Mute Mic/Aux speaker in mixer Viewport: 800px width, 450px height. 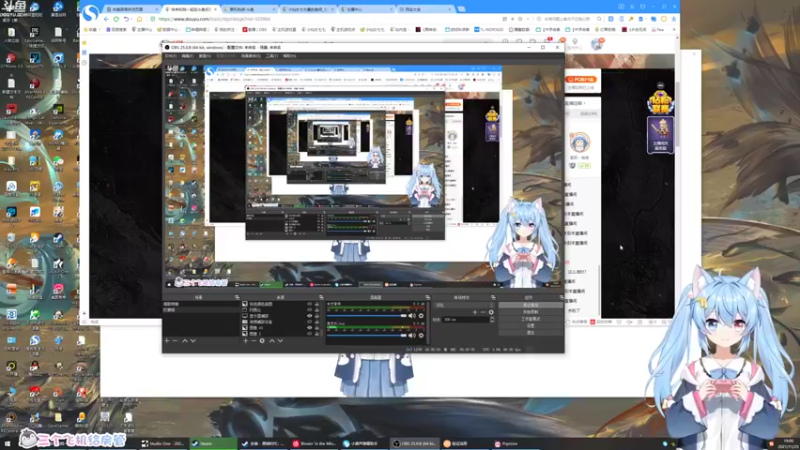pyautogui.click(x=412, y=335)
